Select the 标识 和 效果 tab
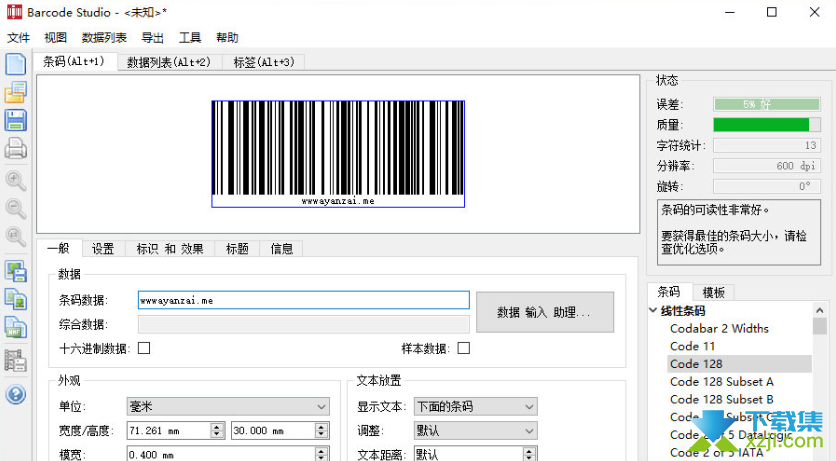The width and height of the screenshot is (836, 461). pyautogui.click(x=170, y=249)
